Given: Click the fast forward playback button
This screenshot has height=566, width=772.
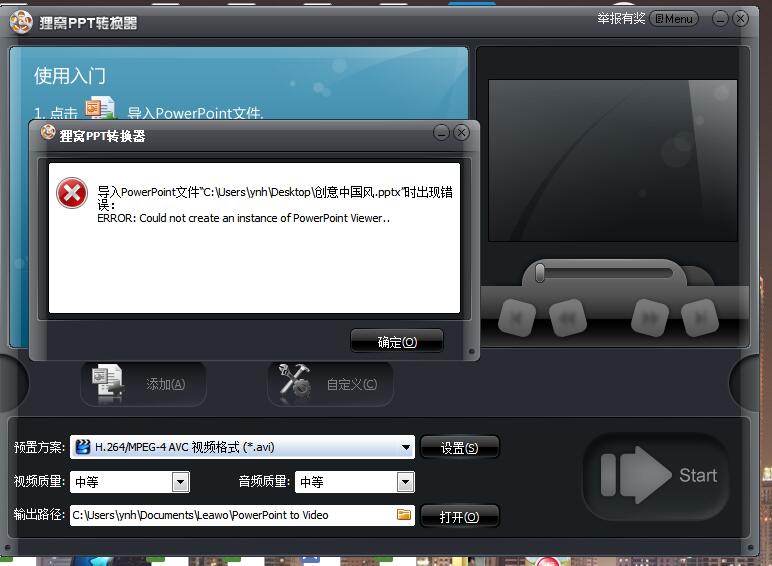Looking at the screenshot, I should click(650, 318).
